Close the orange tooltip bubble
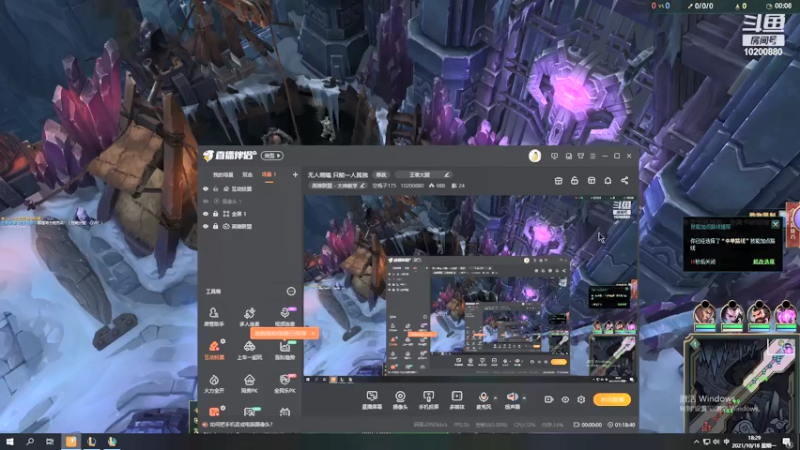The height and width of the screenshot is (450, 800). (313, 333)
